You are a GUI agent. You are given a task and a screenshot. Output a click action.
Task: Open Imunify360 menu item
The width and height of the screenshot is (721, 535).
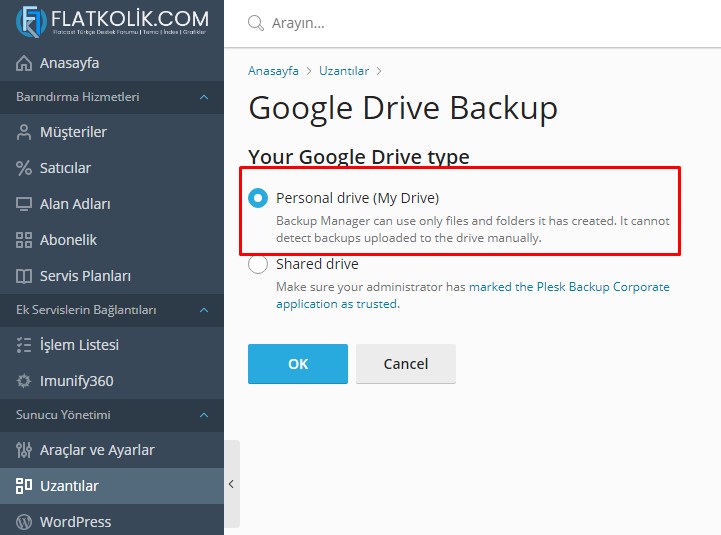pyautogui.click(x=112, y=381)
